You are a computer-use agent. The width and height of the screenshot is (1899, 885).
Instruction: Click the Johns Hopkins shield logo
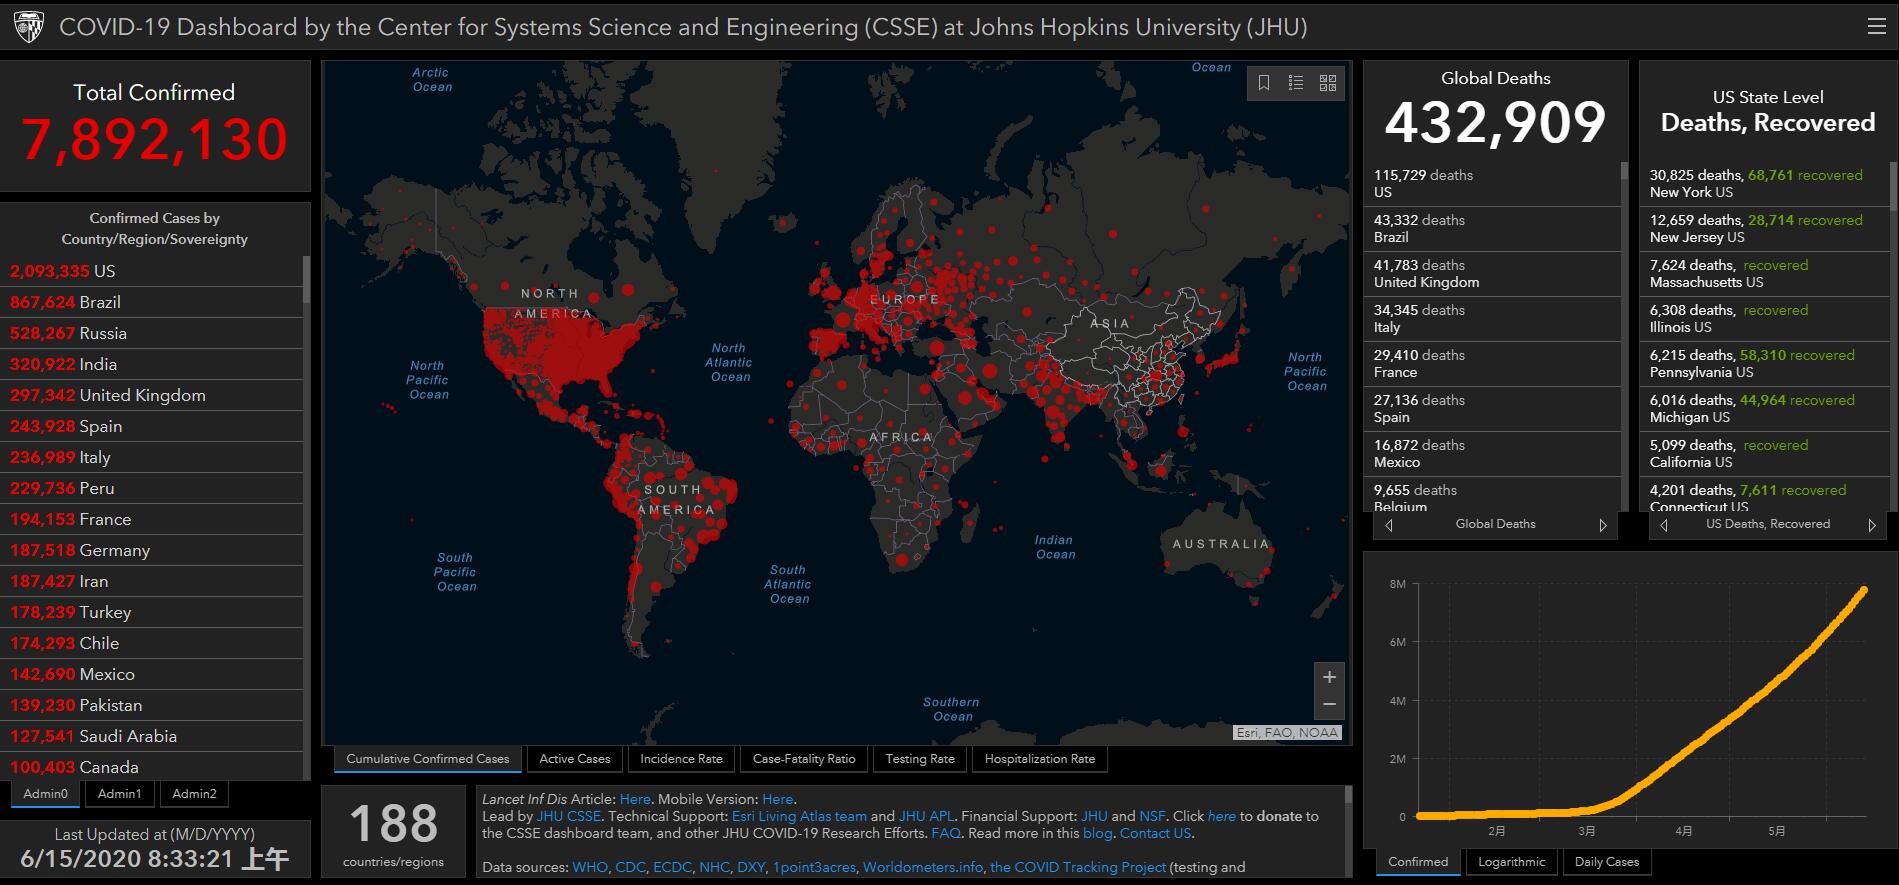click(x=29, y=27)
